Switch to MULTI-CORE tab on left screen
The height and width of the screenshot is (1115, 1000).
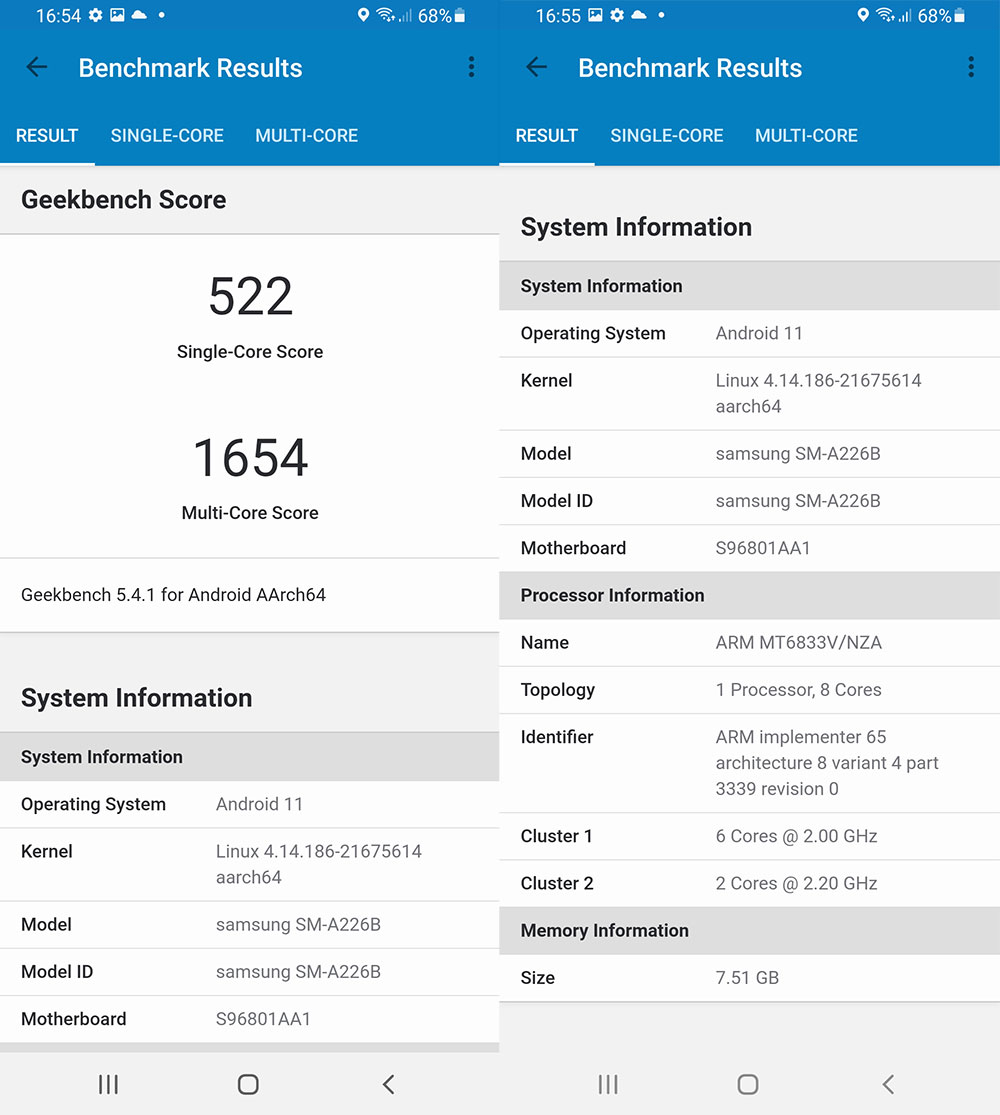pyautogui.click(x=306, y=136)
